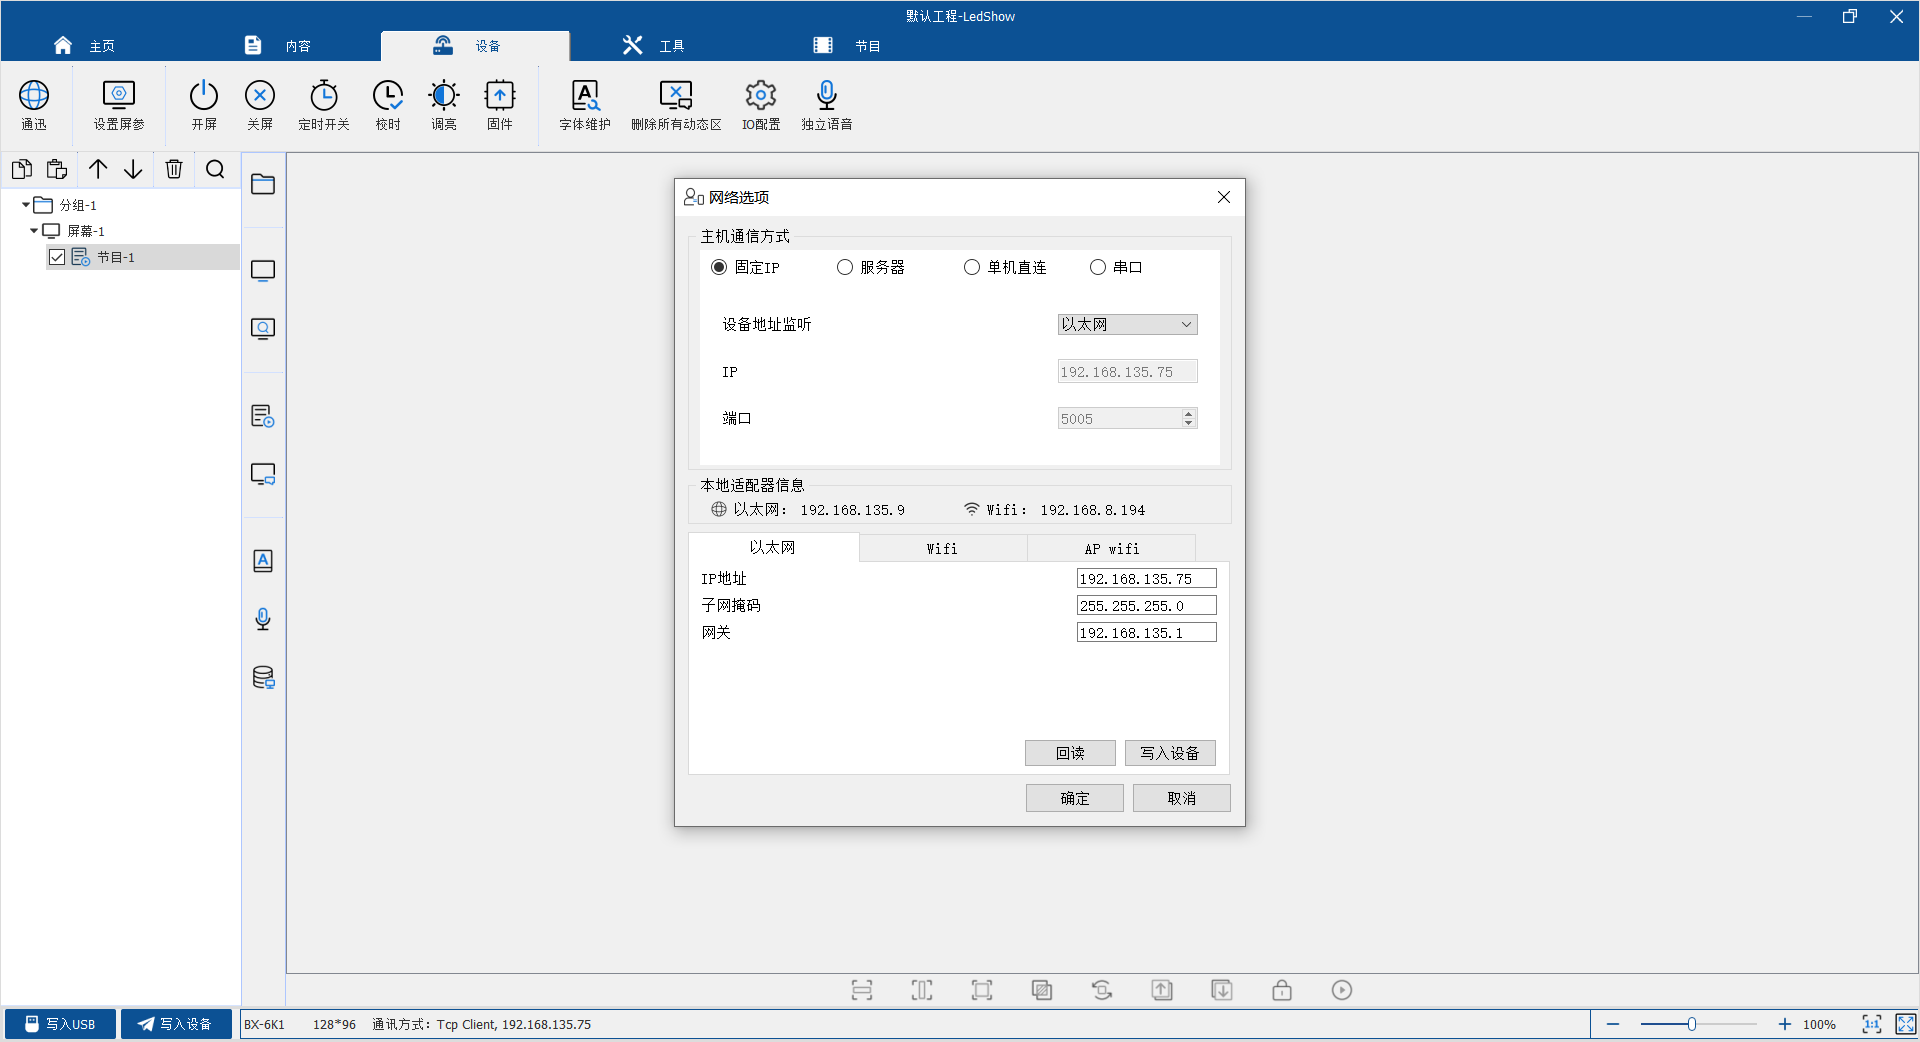This screenshot has width=1920, height=1042.
Task: Click the letter A text icon in side strip
Action: (x=263, y=561)
